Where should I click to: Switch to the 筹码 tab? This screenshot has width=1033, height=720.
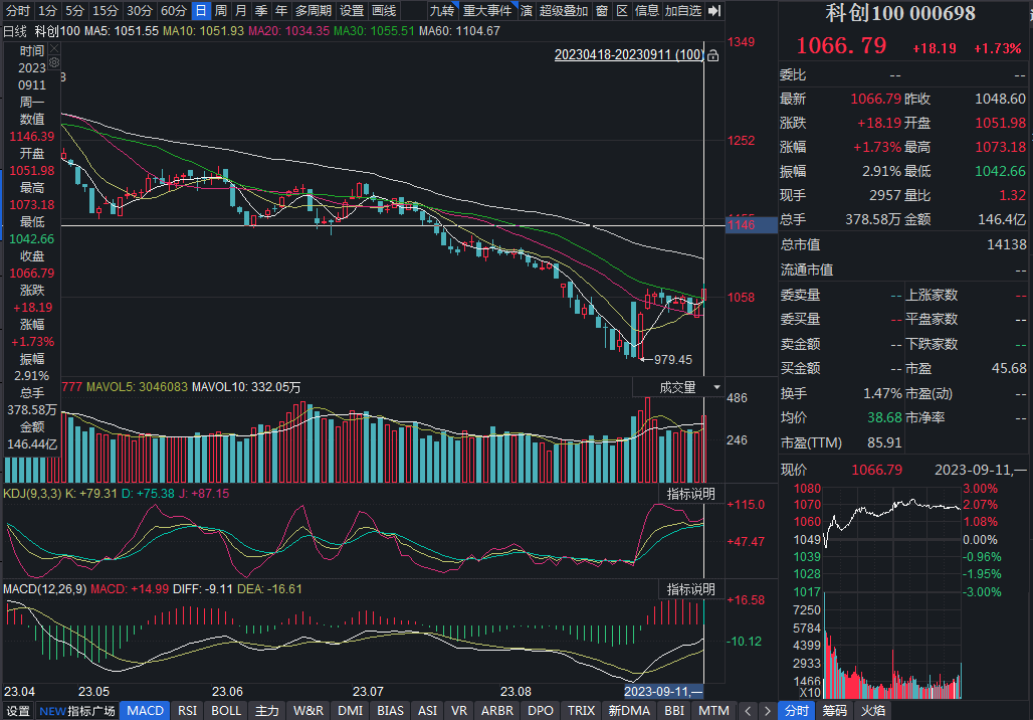click(x=835, y=710)
